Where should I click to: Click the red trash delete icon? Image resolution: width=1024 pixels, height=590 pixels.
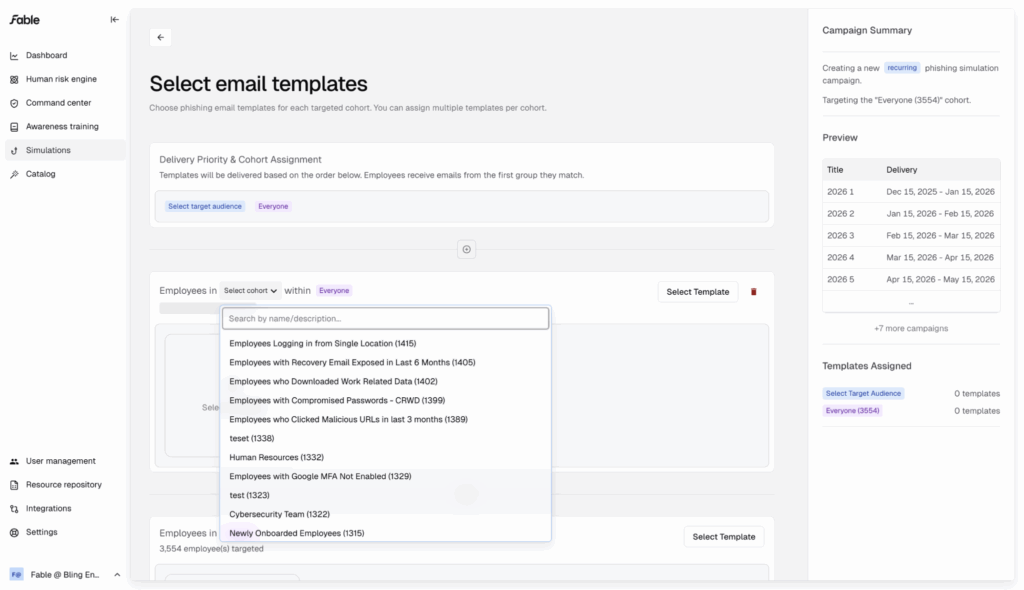[x=754, y=292]
